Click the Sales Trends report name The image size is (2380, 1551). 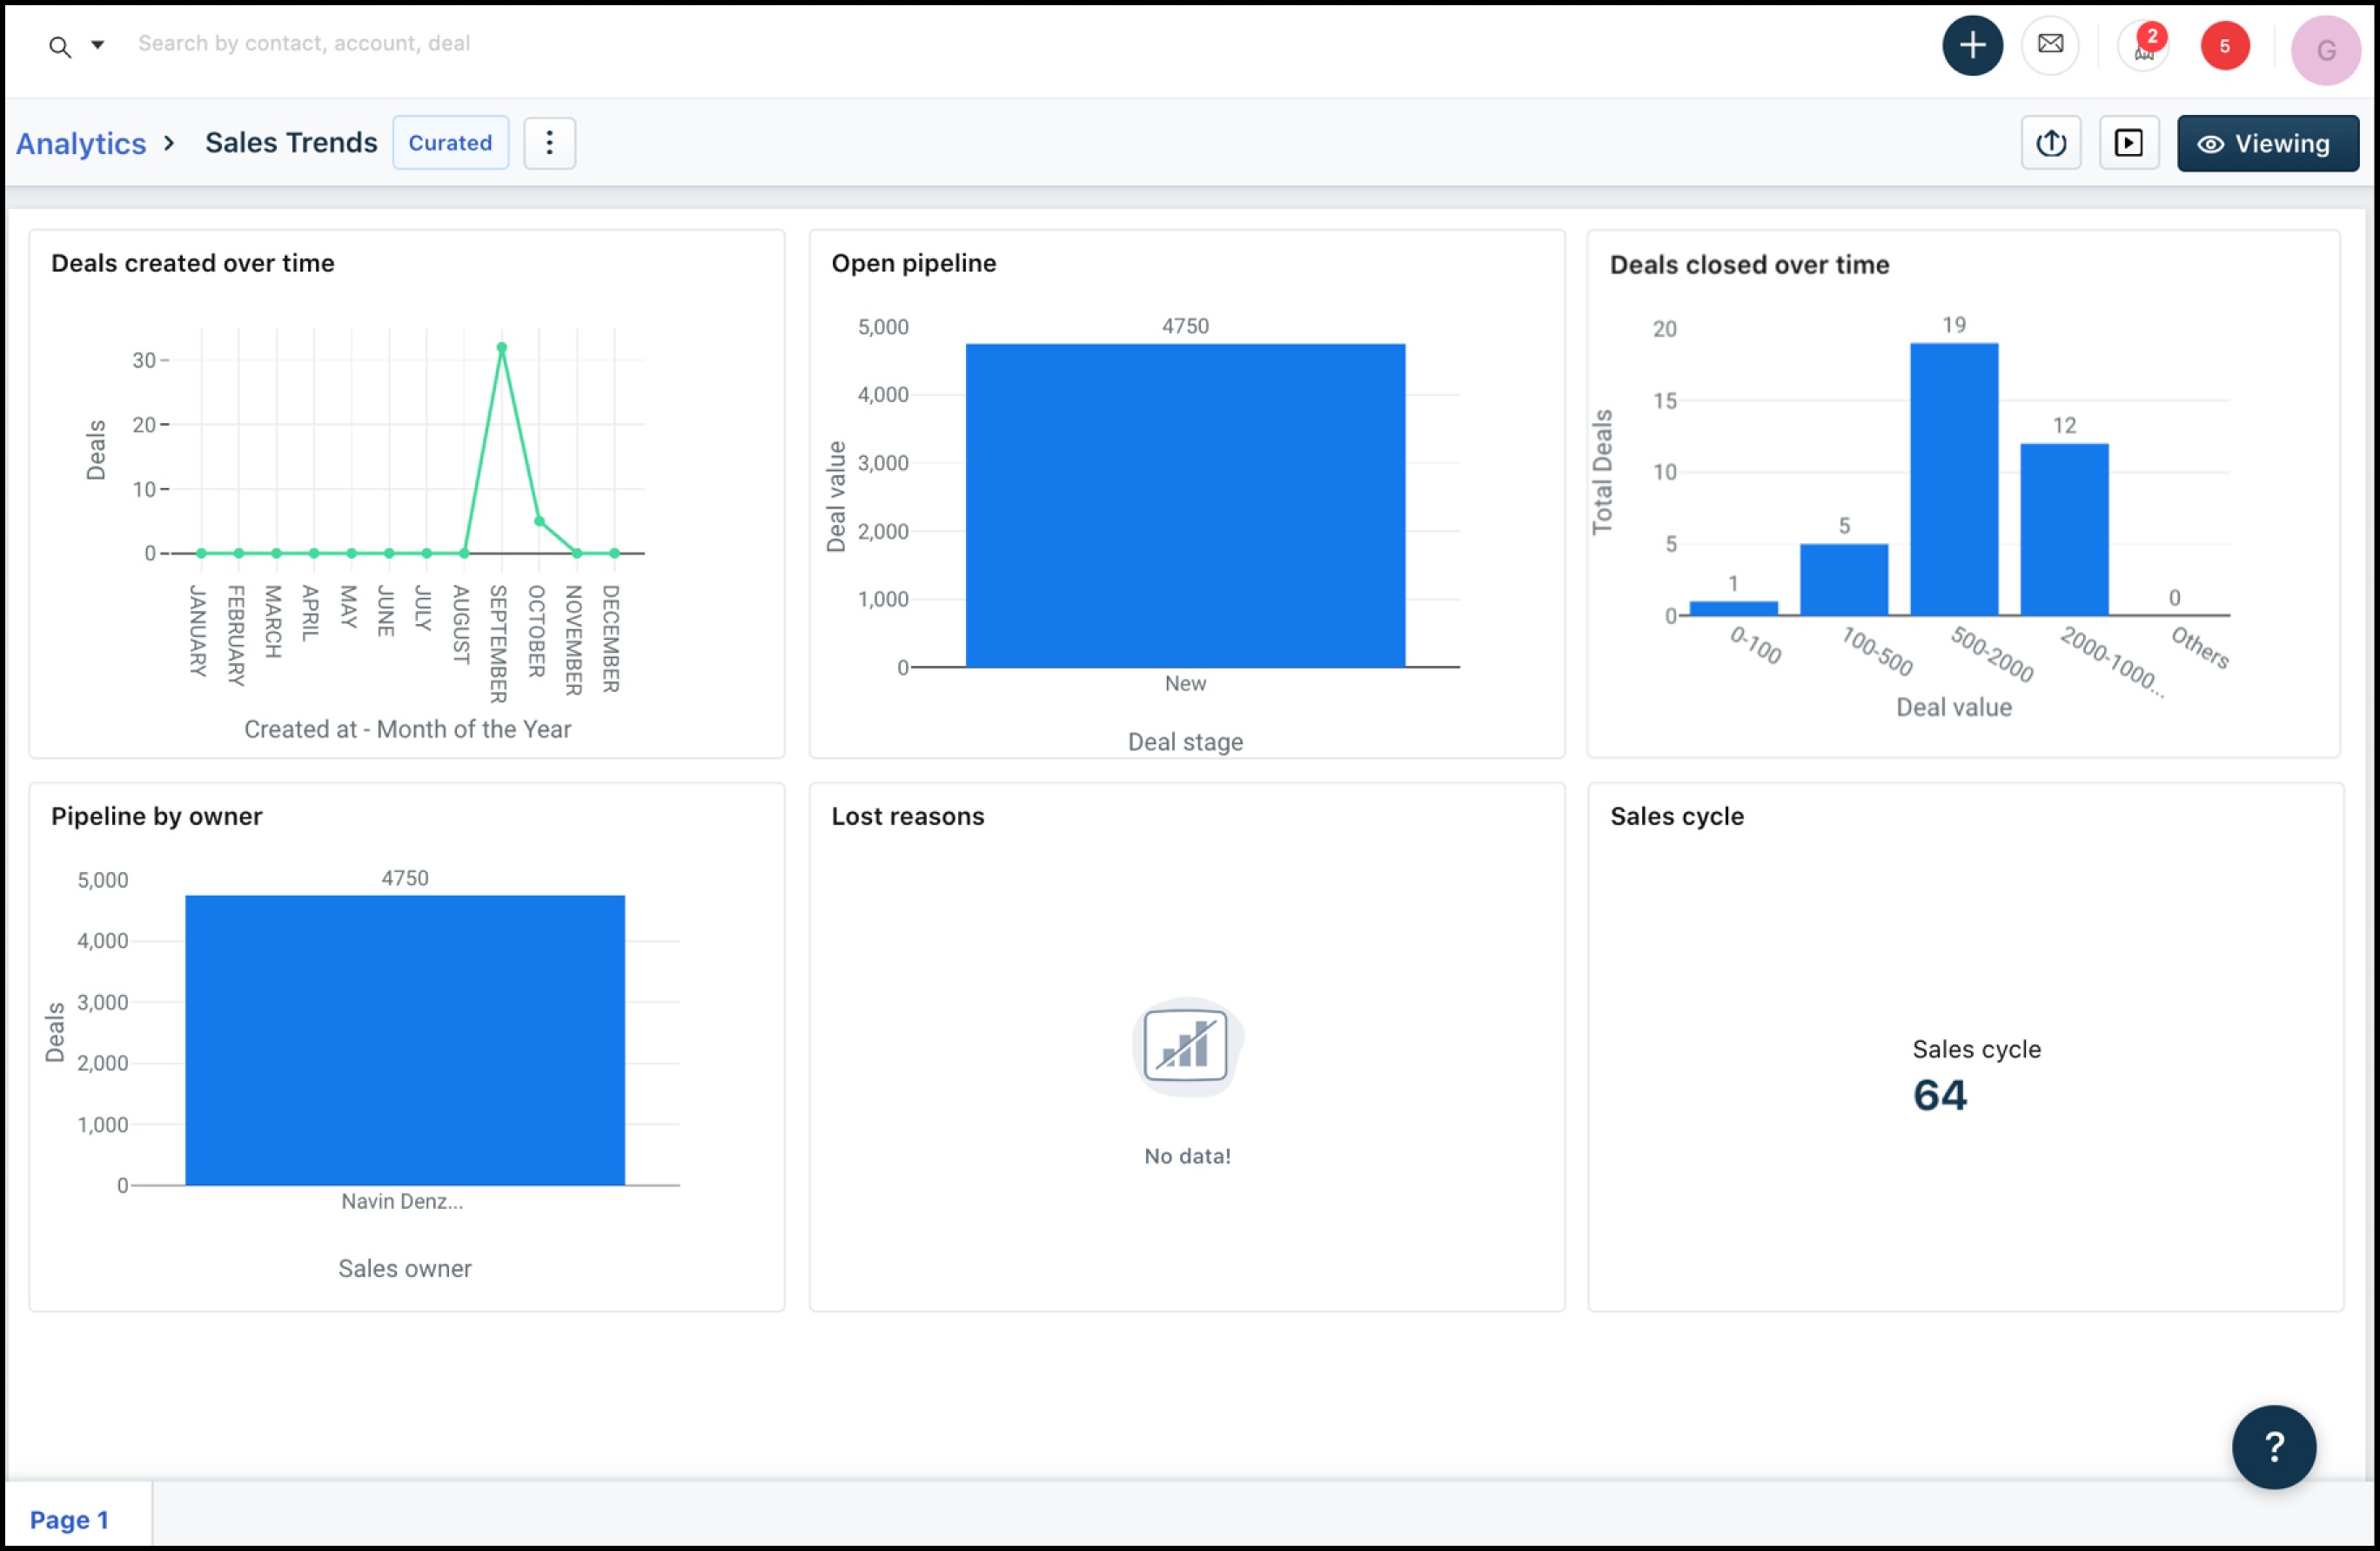291,143
